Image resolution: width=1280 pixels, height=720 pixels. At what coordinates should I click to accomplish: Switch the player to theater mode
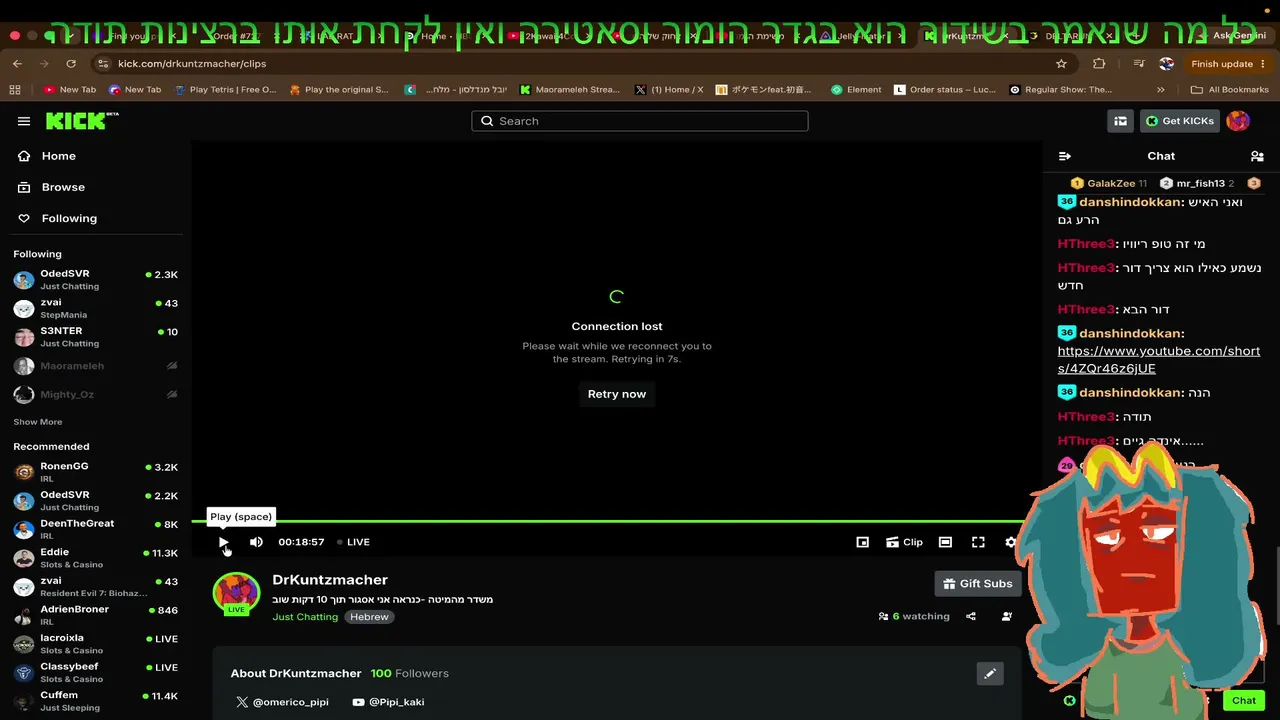point(945,542)
